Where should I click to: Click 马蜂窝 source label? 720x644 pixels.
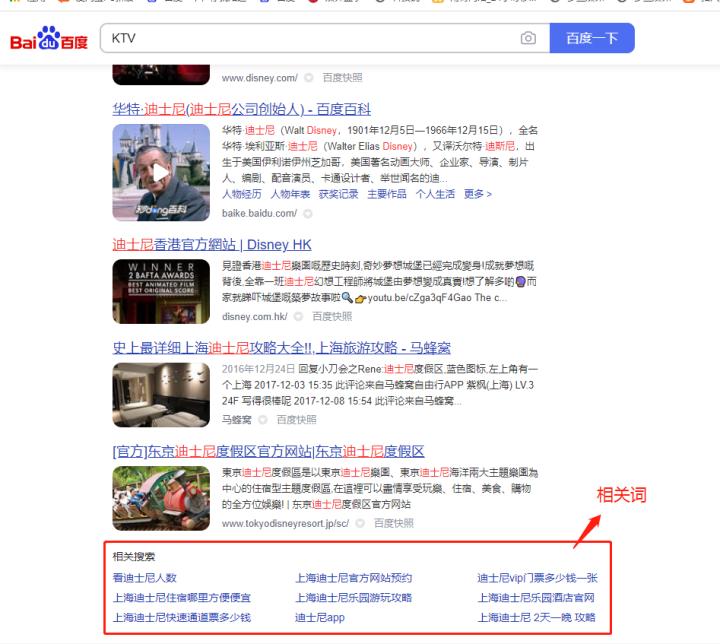click(x=237, y=420)
